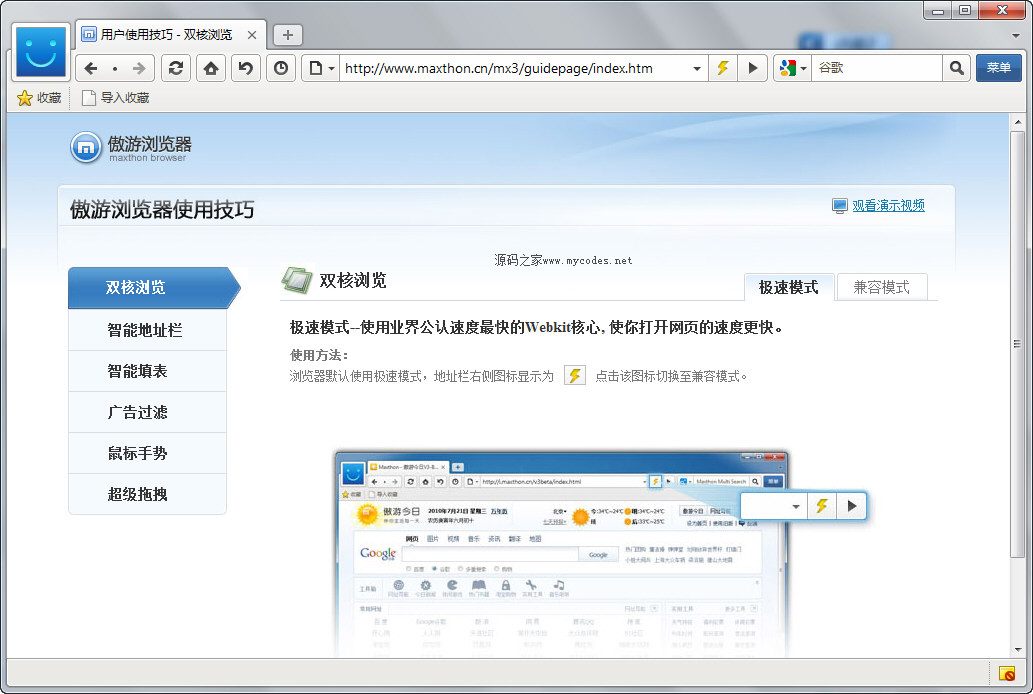The image size is (1033, 694).
Task: Open browsing history clock icon
Action: coord(281,68)
